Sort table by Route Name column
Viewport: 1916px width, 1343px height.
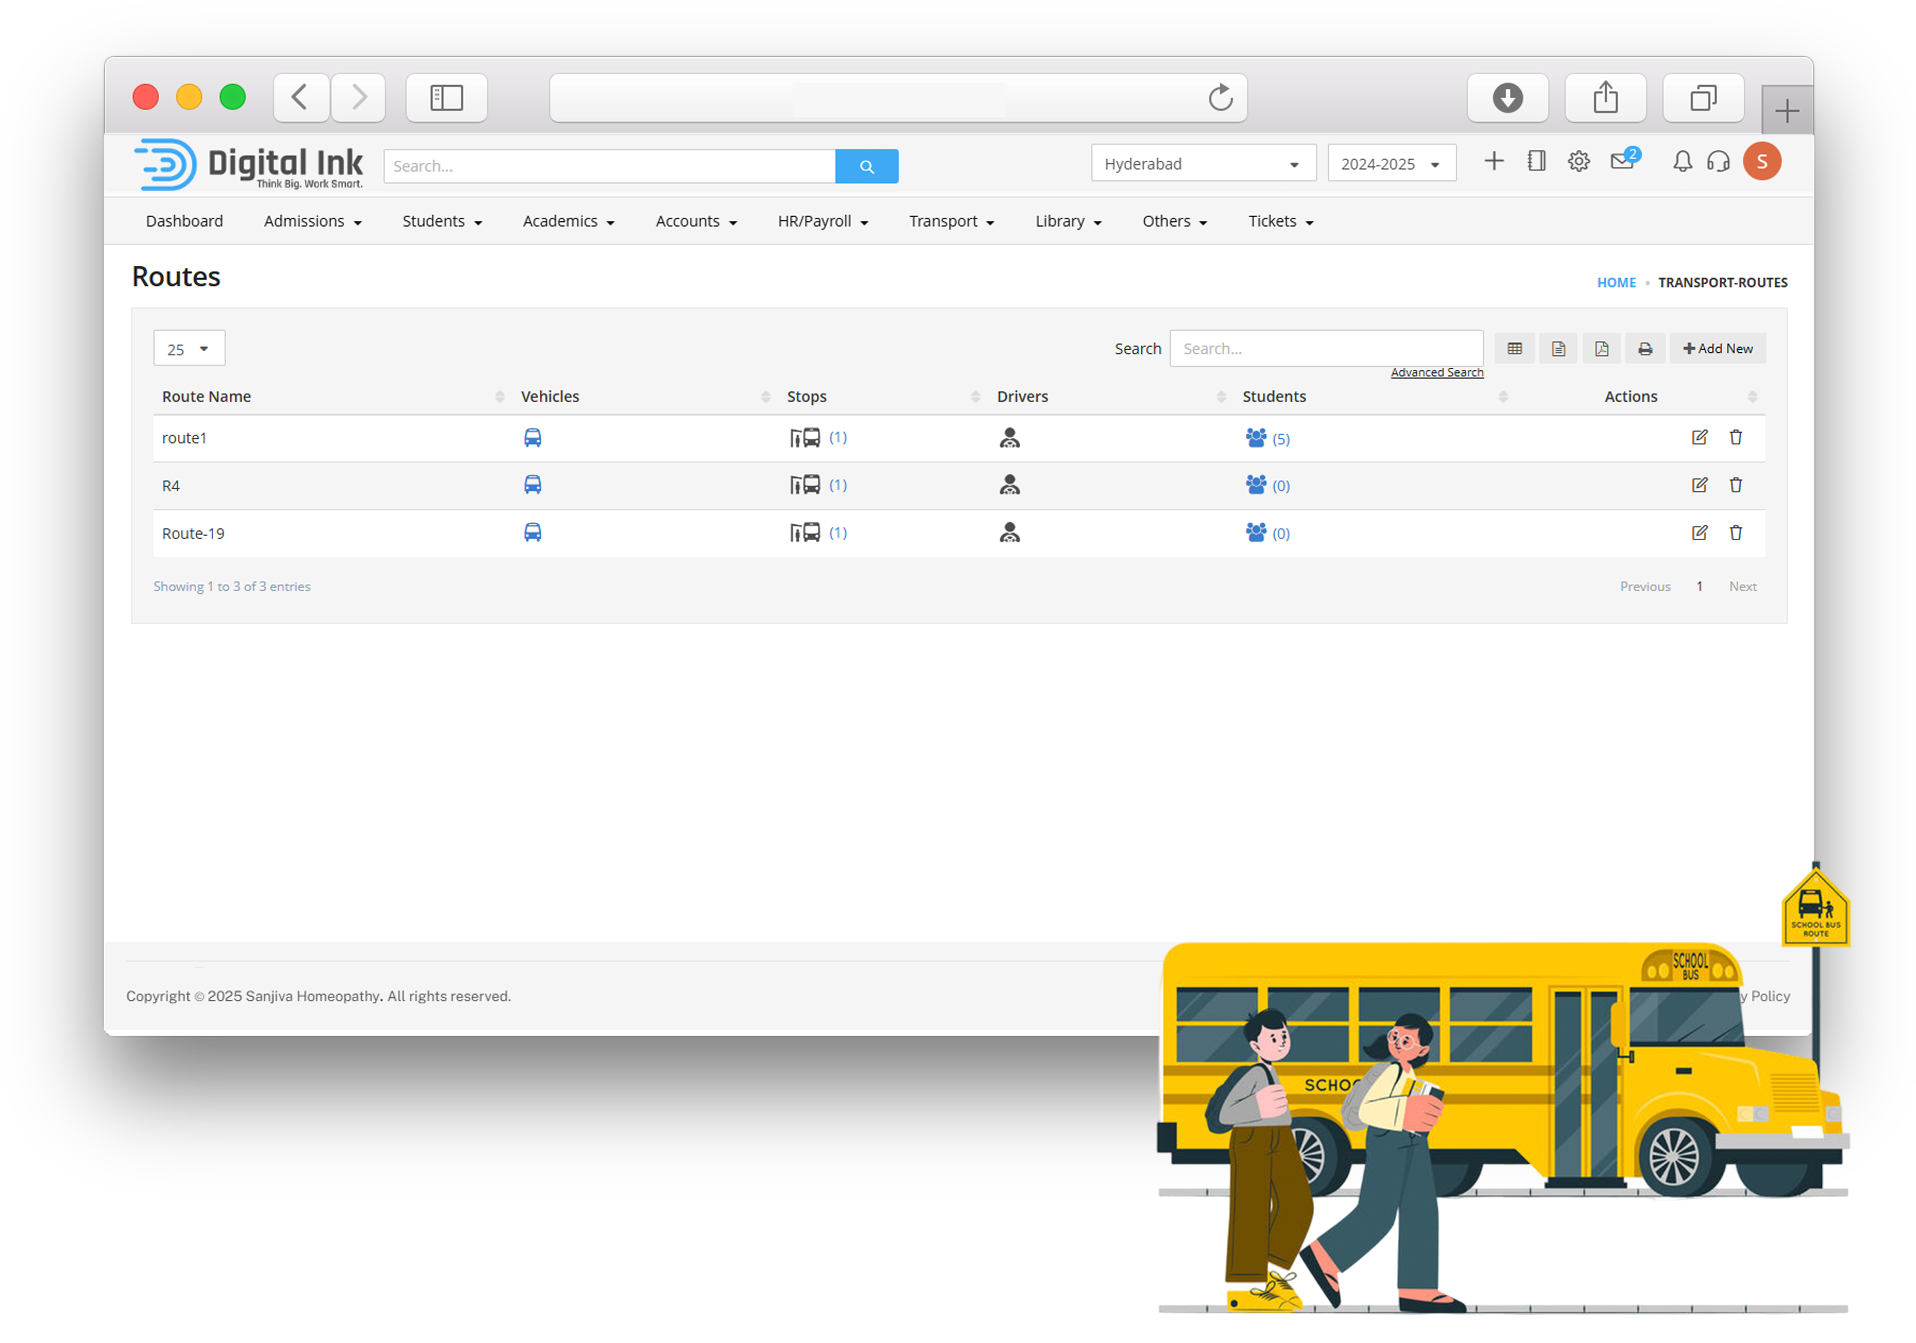207,397
